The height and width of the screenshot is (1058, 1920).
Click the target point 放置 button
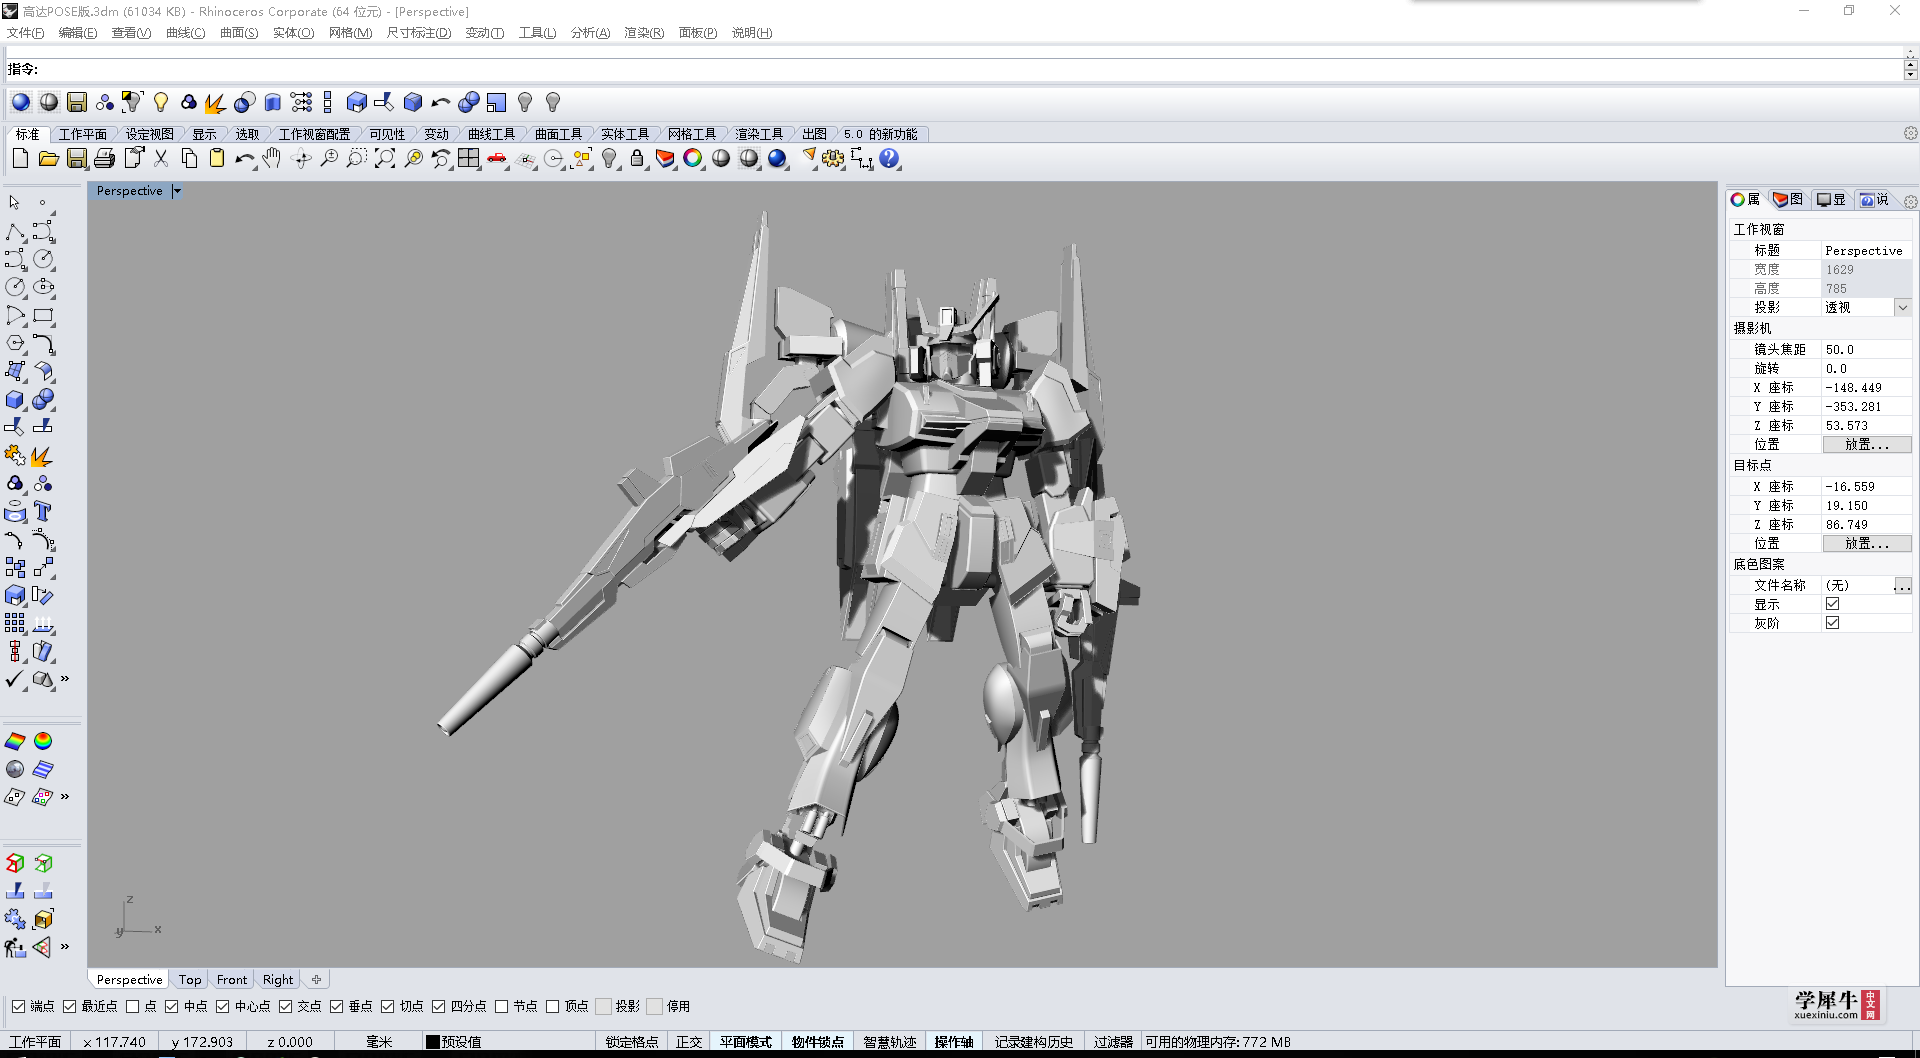click(x=1867, y=544)
